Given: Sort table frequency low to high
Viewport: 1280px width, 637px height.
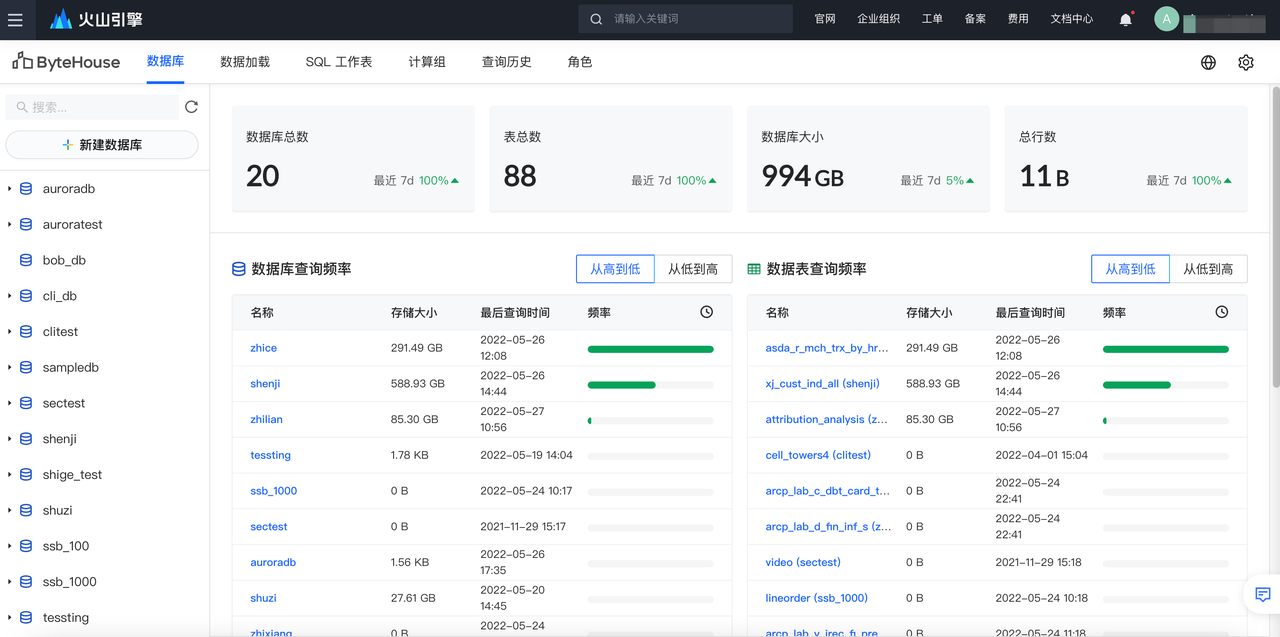Looking at the screenshot, I should (1208, 269).
